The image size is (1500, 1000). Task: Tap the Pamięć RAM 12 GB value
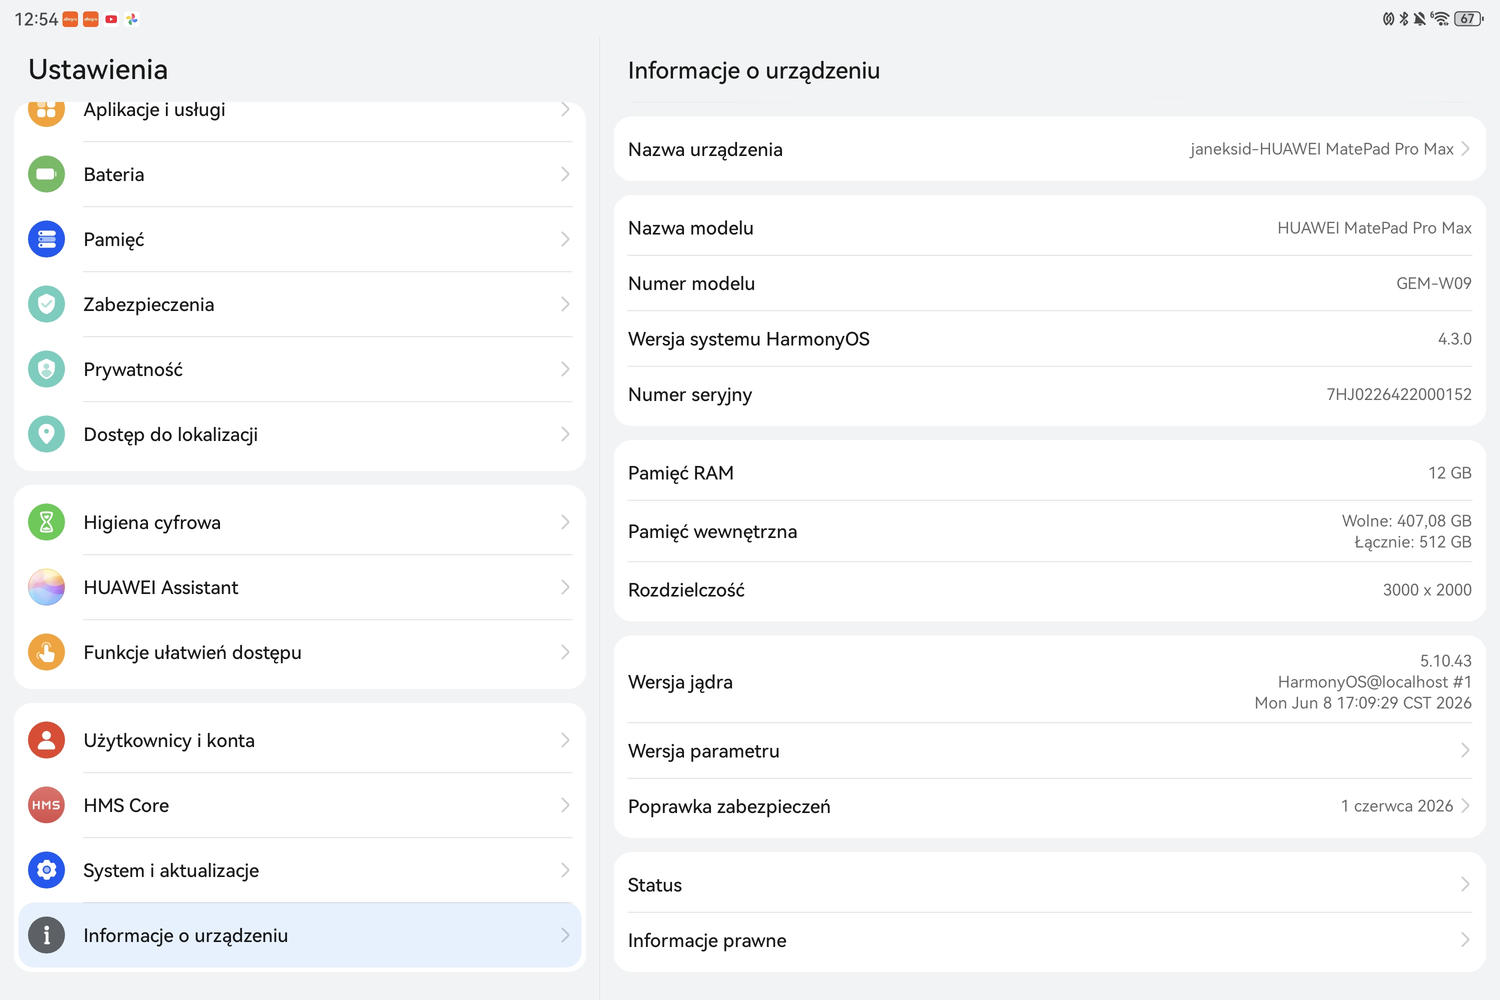(x=1450, y=473)
